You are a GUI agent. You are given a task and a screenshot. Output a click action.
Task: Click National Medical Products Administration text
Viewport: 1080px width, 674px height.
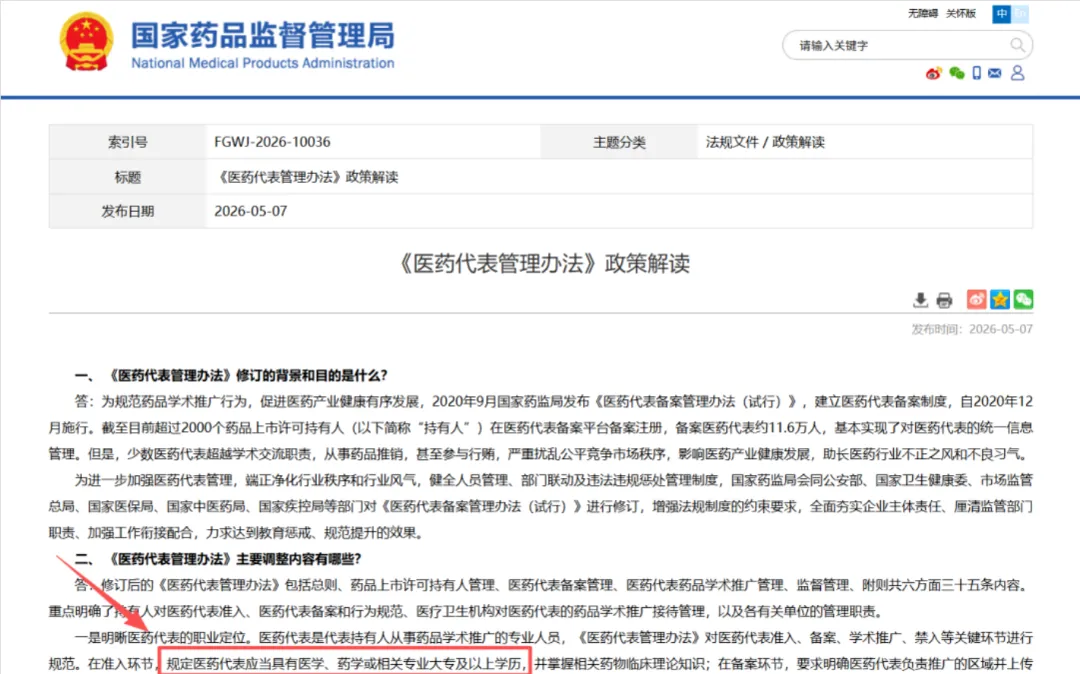(262, 63)
